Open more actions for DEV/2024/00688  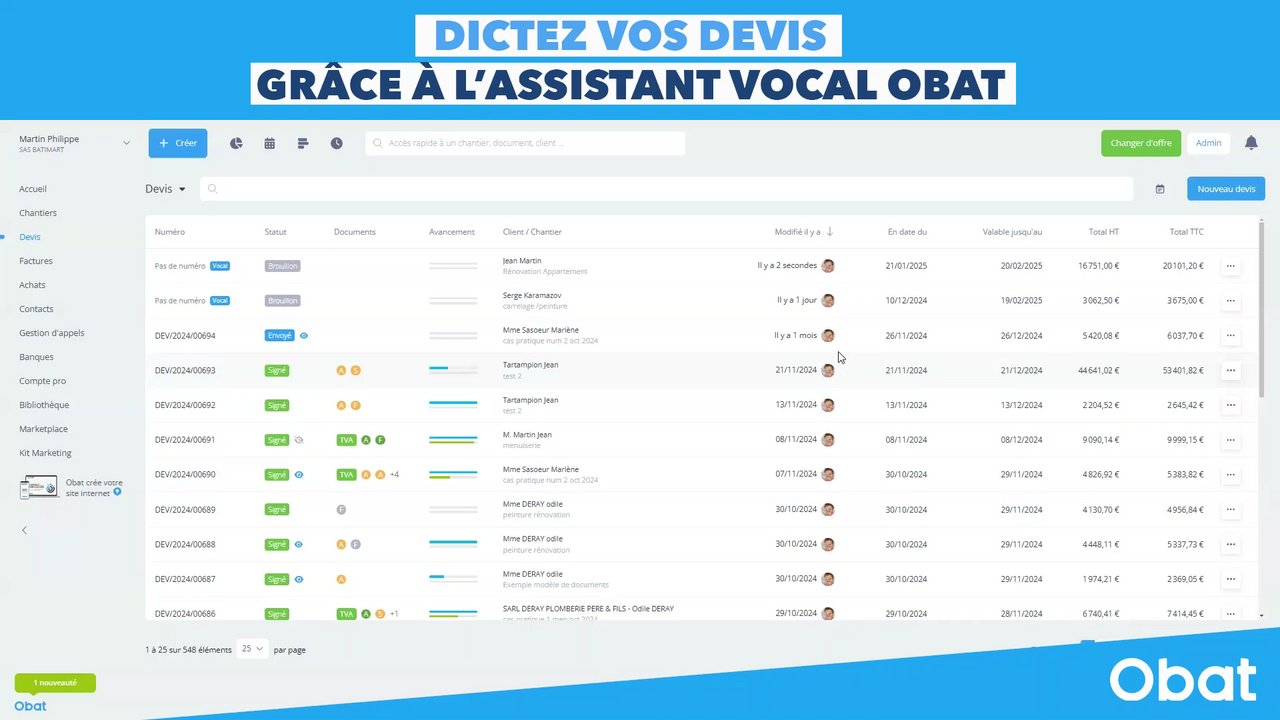pyautogui.click(x=1231, y=545)
